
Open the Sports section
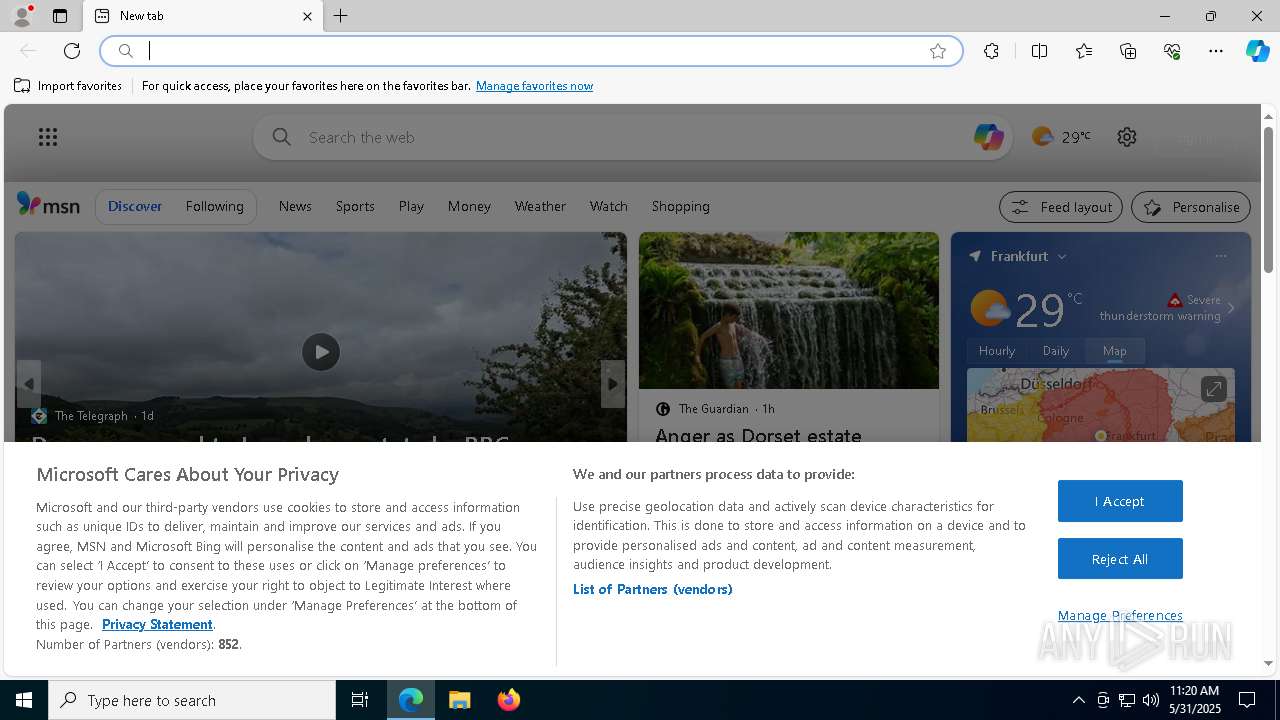click(x=355, y=206)
